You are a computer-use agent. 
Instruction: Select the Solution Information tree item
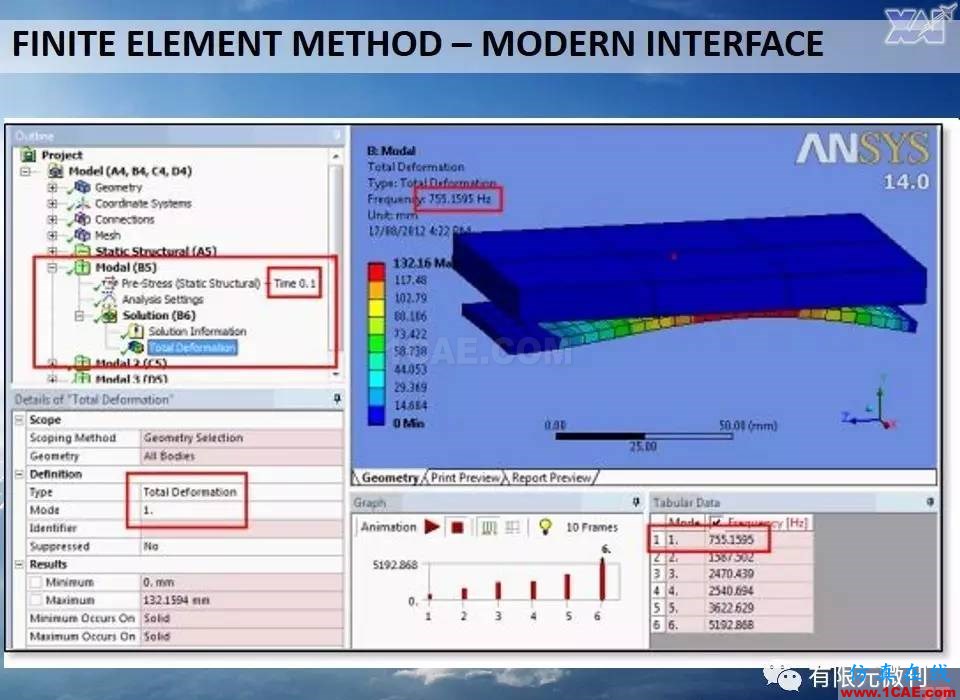pos(197,331)
